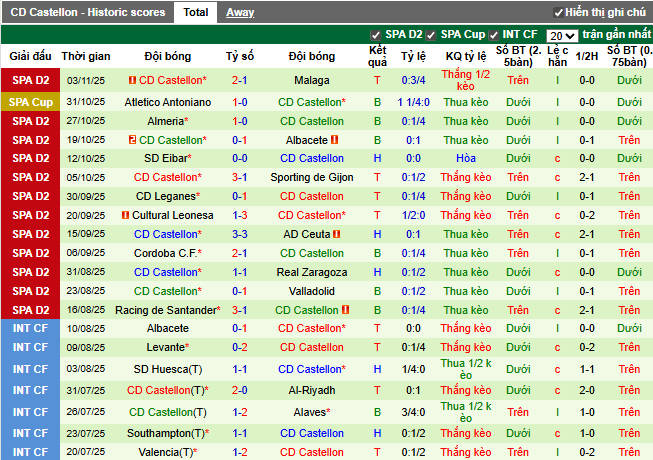Click the 1 1/4:0 odds on 31/10/25 row
The width and height of the screenshot is (653, 460).
[413, 102]
